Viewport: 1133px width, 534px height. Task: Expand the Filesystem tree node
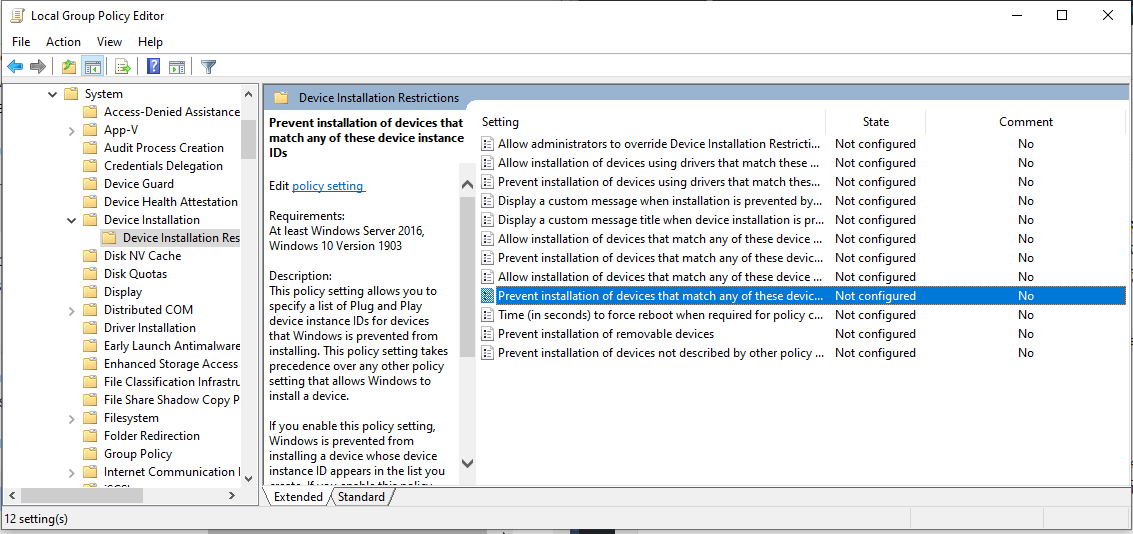tap(72, 418)
